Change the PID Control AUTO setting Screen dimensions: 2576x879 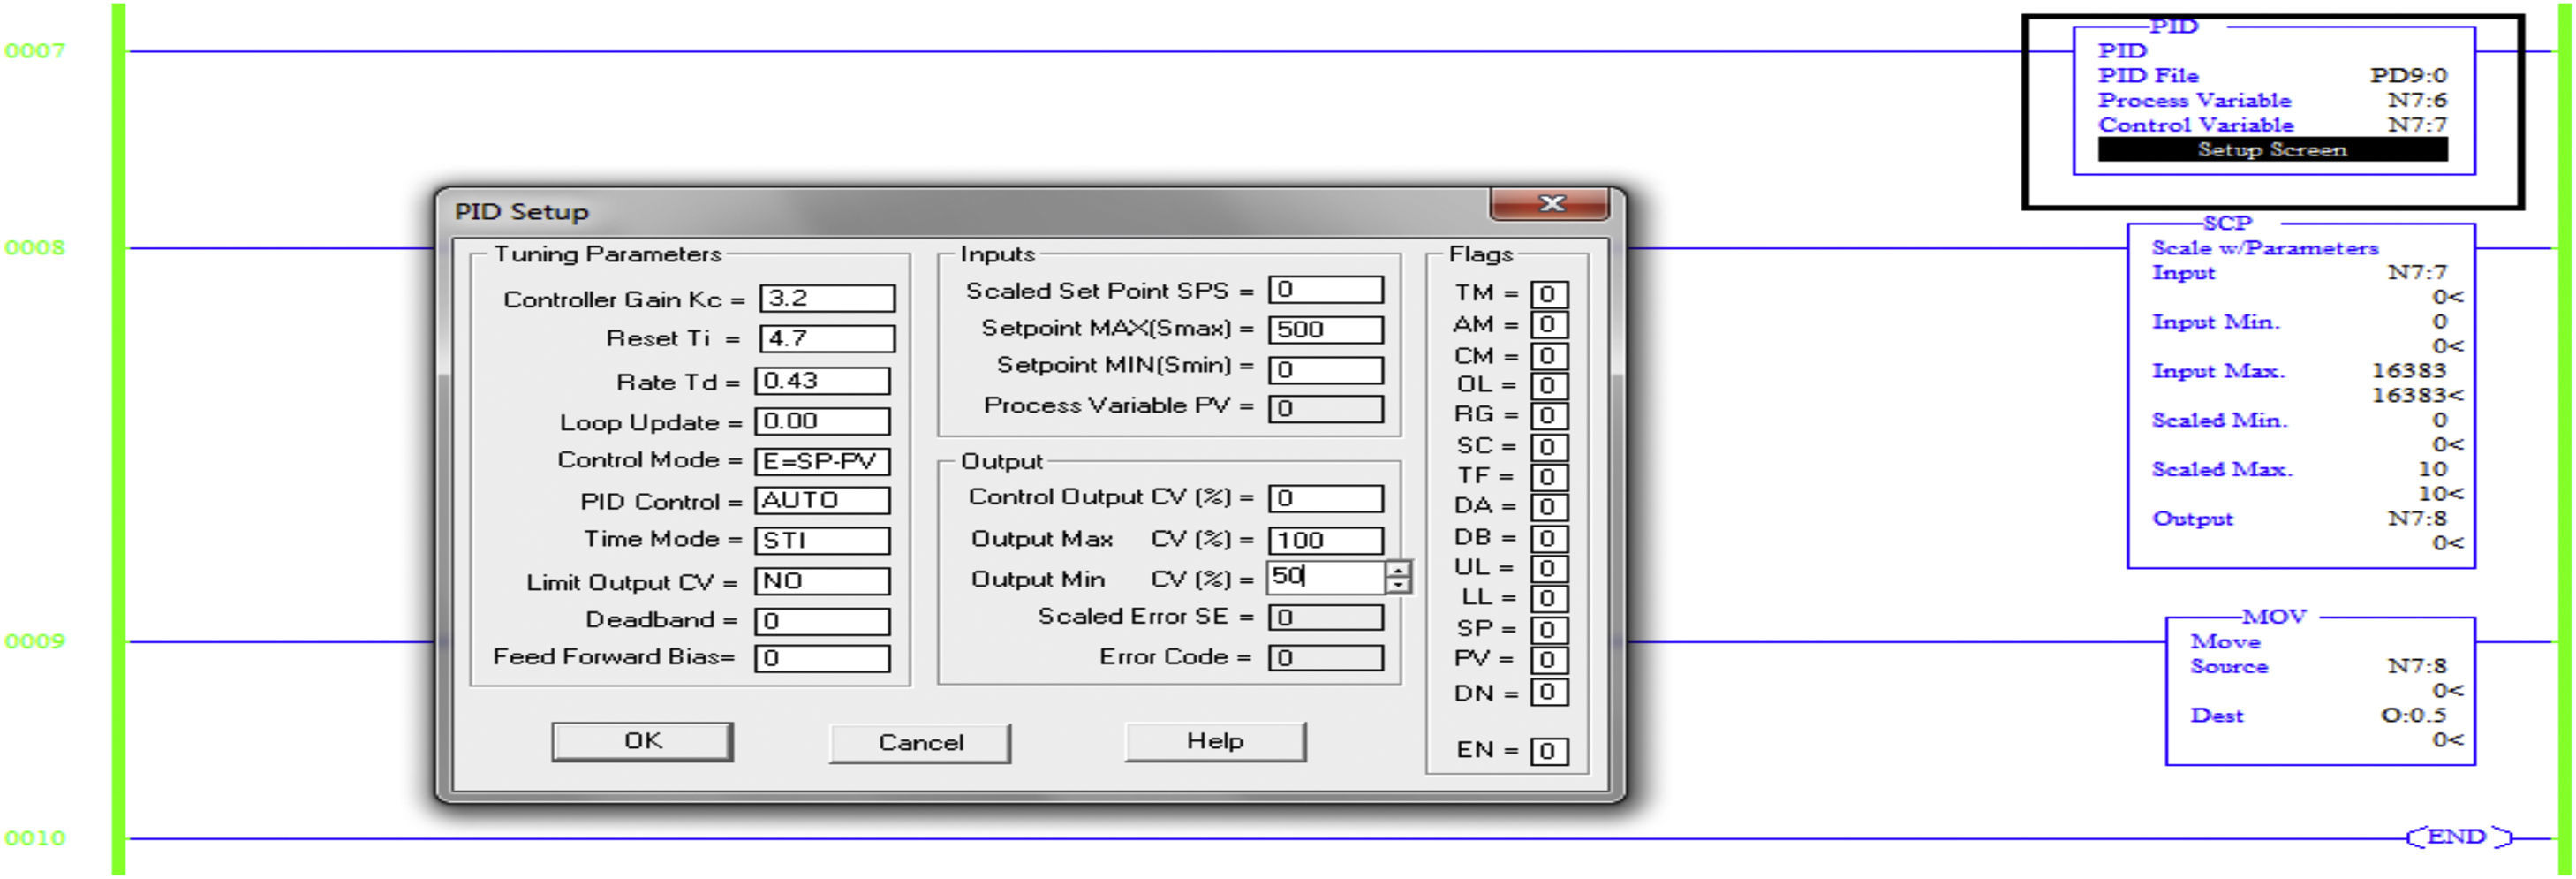822,501
